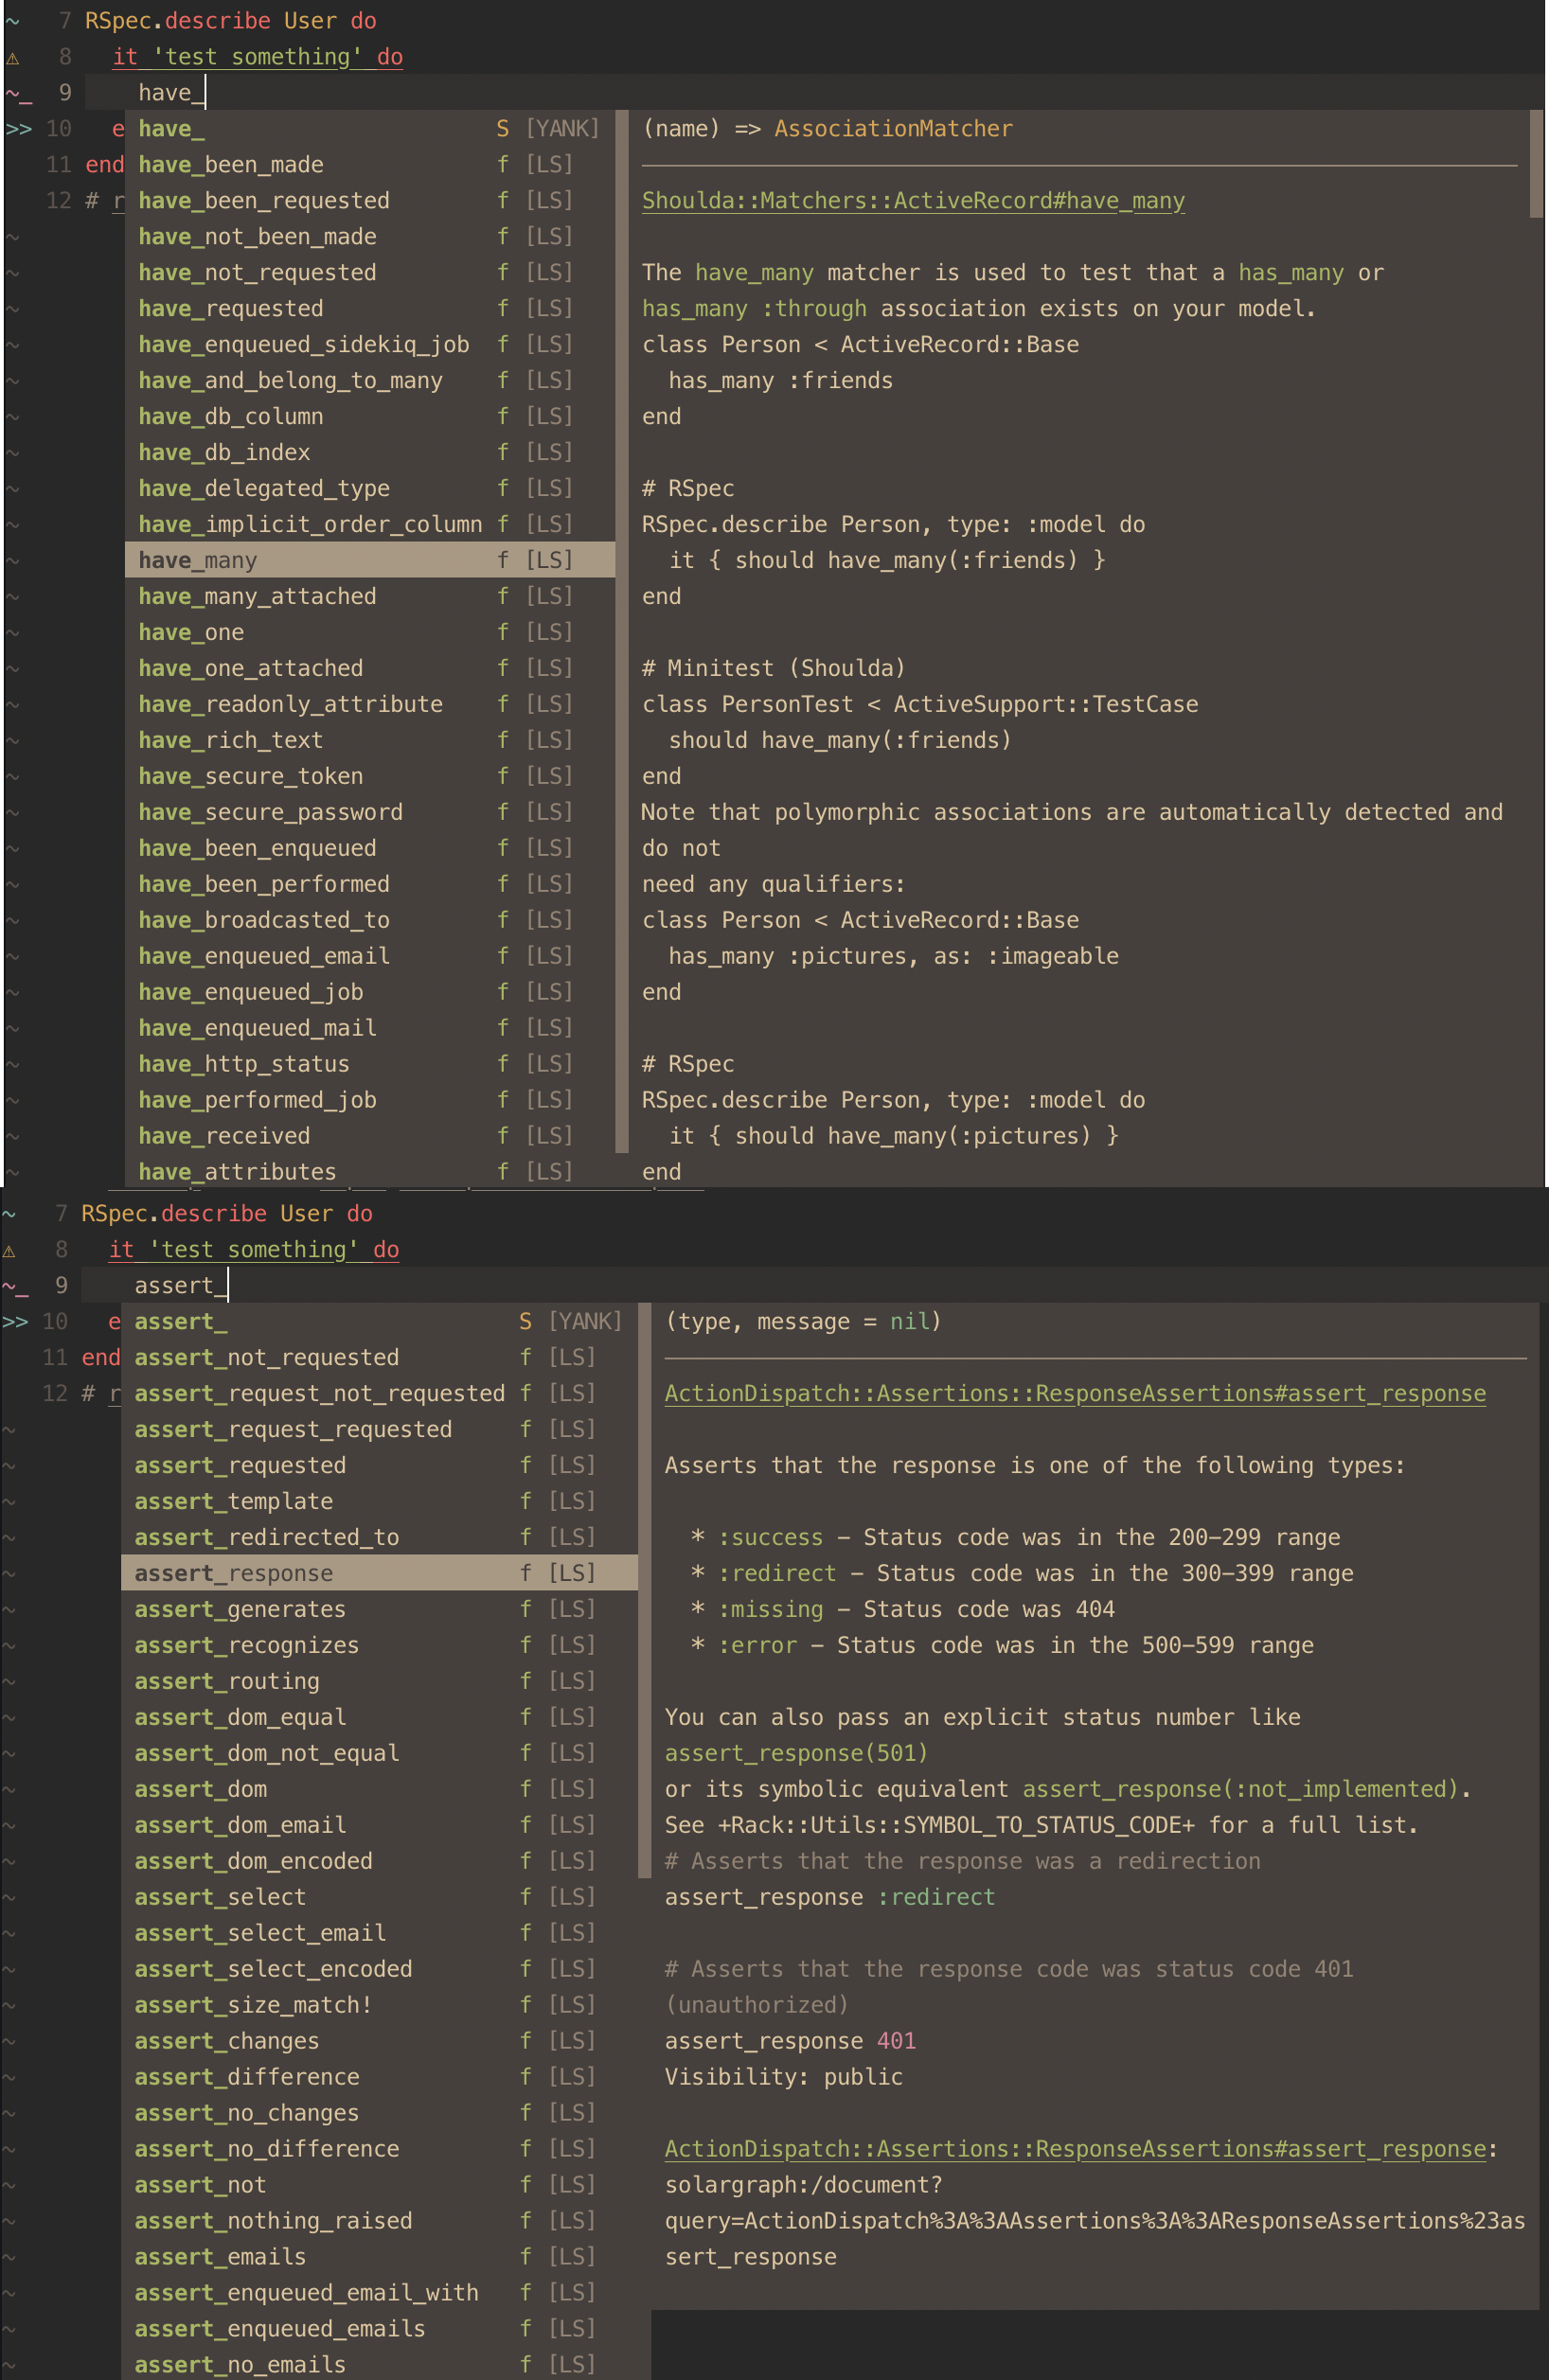Pick assert_no_changes in the completion menu
1549x2380 pixels.
(246, 2113)
